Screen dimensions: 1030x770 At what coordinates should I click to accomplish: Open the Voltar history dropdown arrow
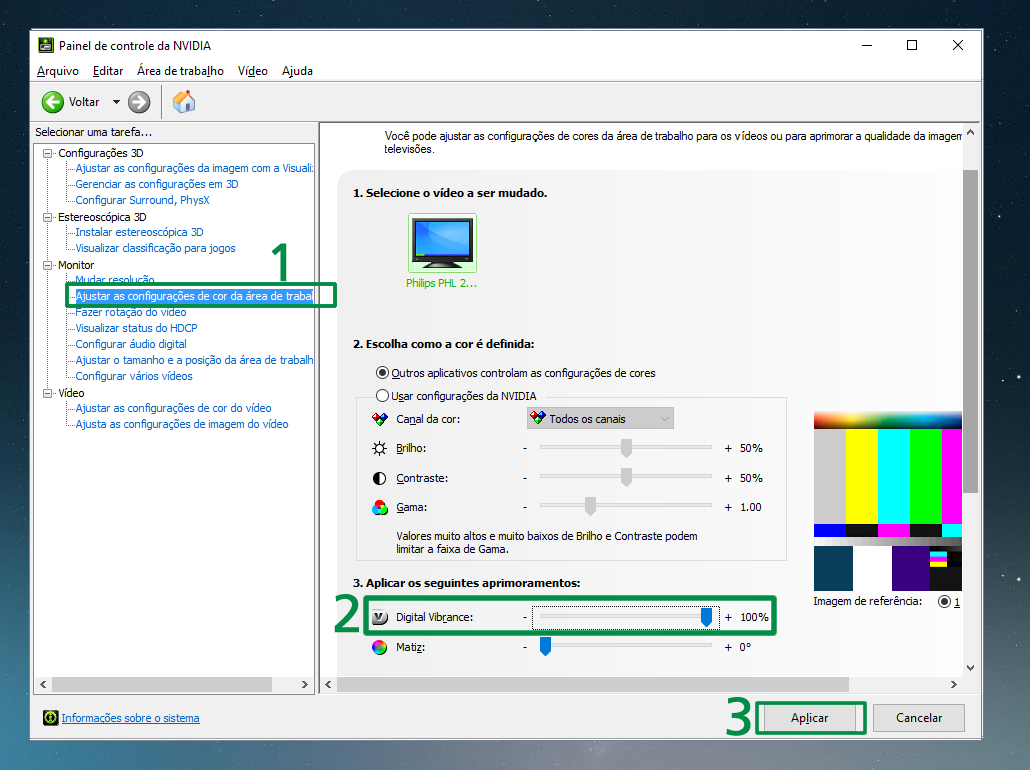(x=116, y=102)
